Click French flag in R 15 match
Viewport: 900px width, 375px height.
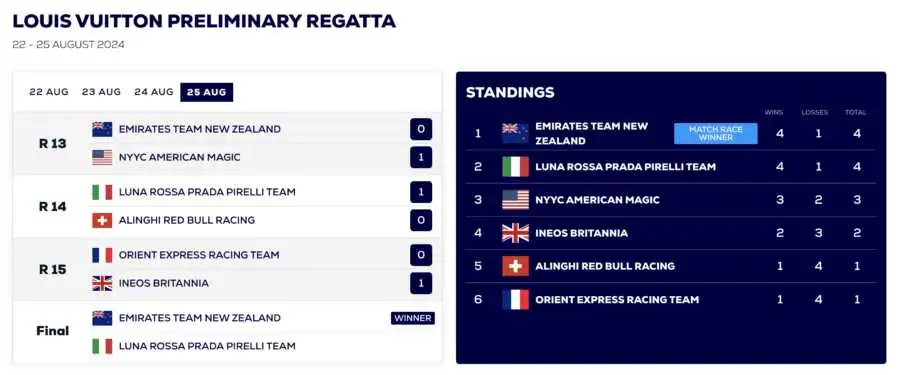pyautogui.click(x=102, y=255)
